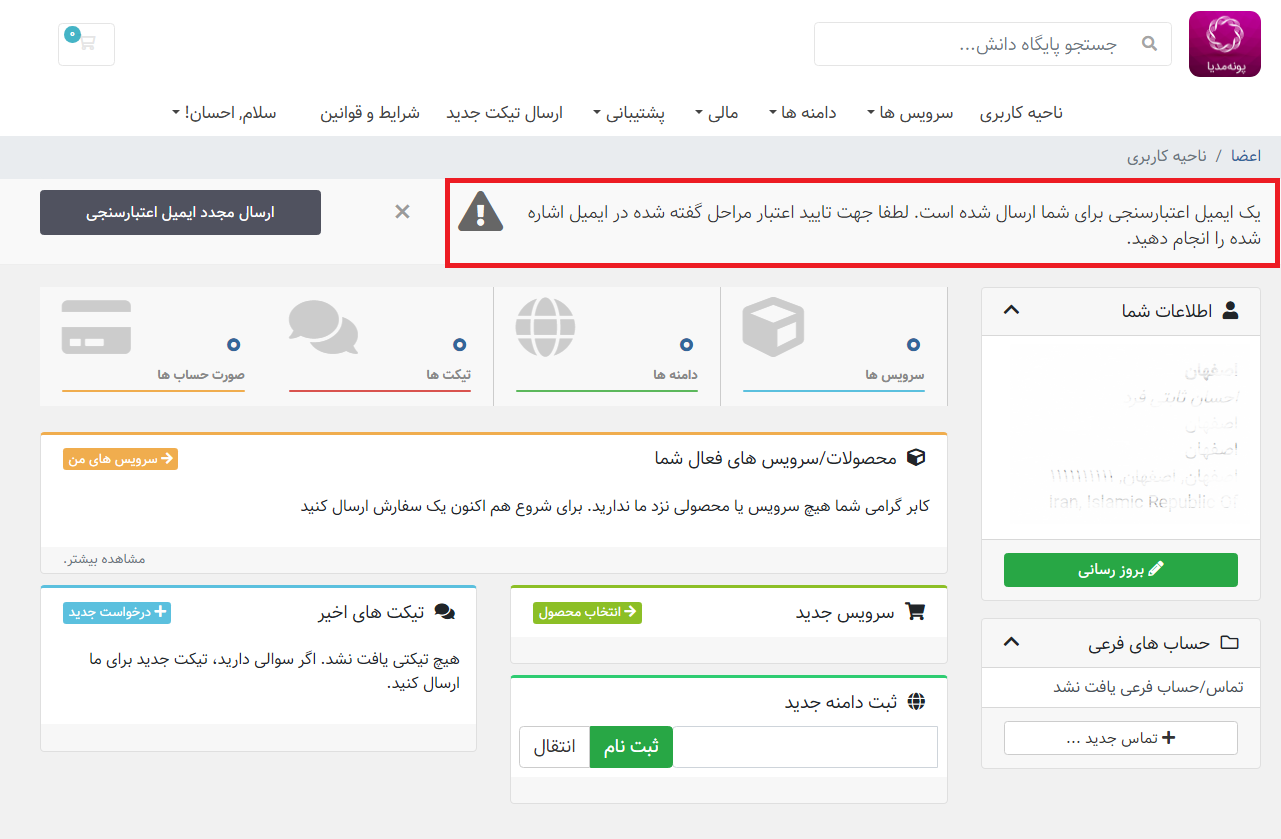Screen dimensions: 1281x839
Task: Open the مالی dropdown menu
Action: pyautogui.click(x=717, y=113)
